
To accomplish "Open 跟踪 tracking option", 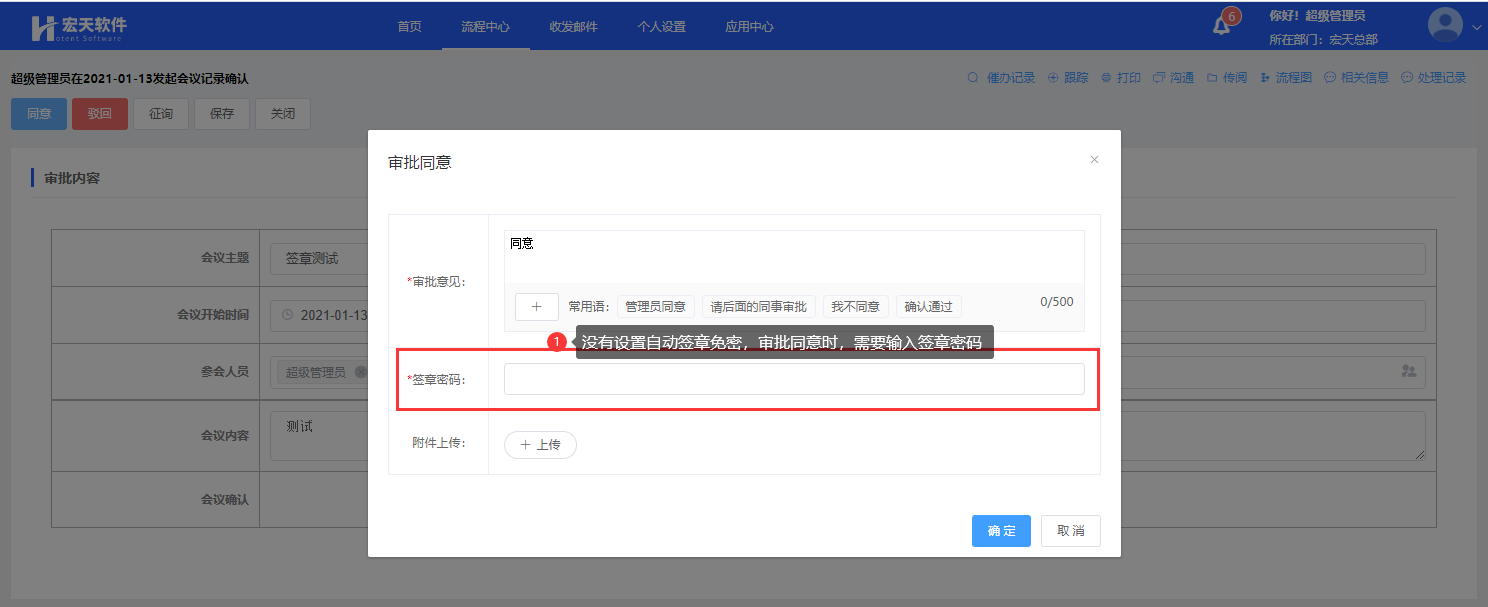I will pyautogui.click(x=1069, y=78).
